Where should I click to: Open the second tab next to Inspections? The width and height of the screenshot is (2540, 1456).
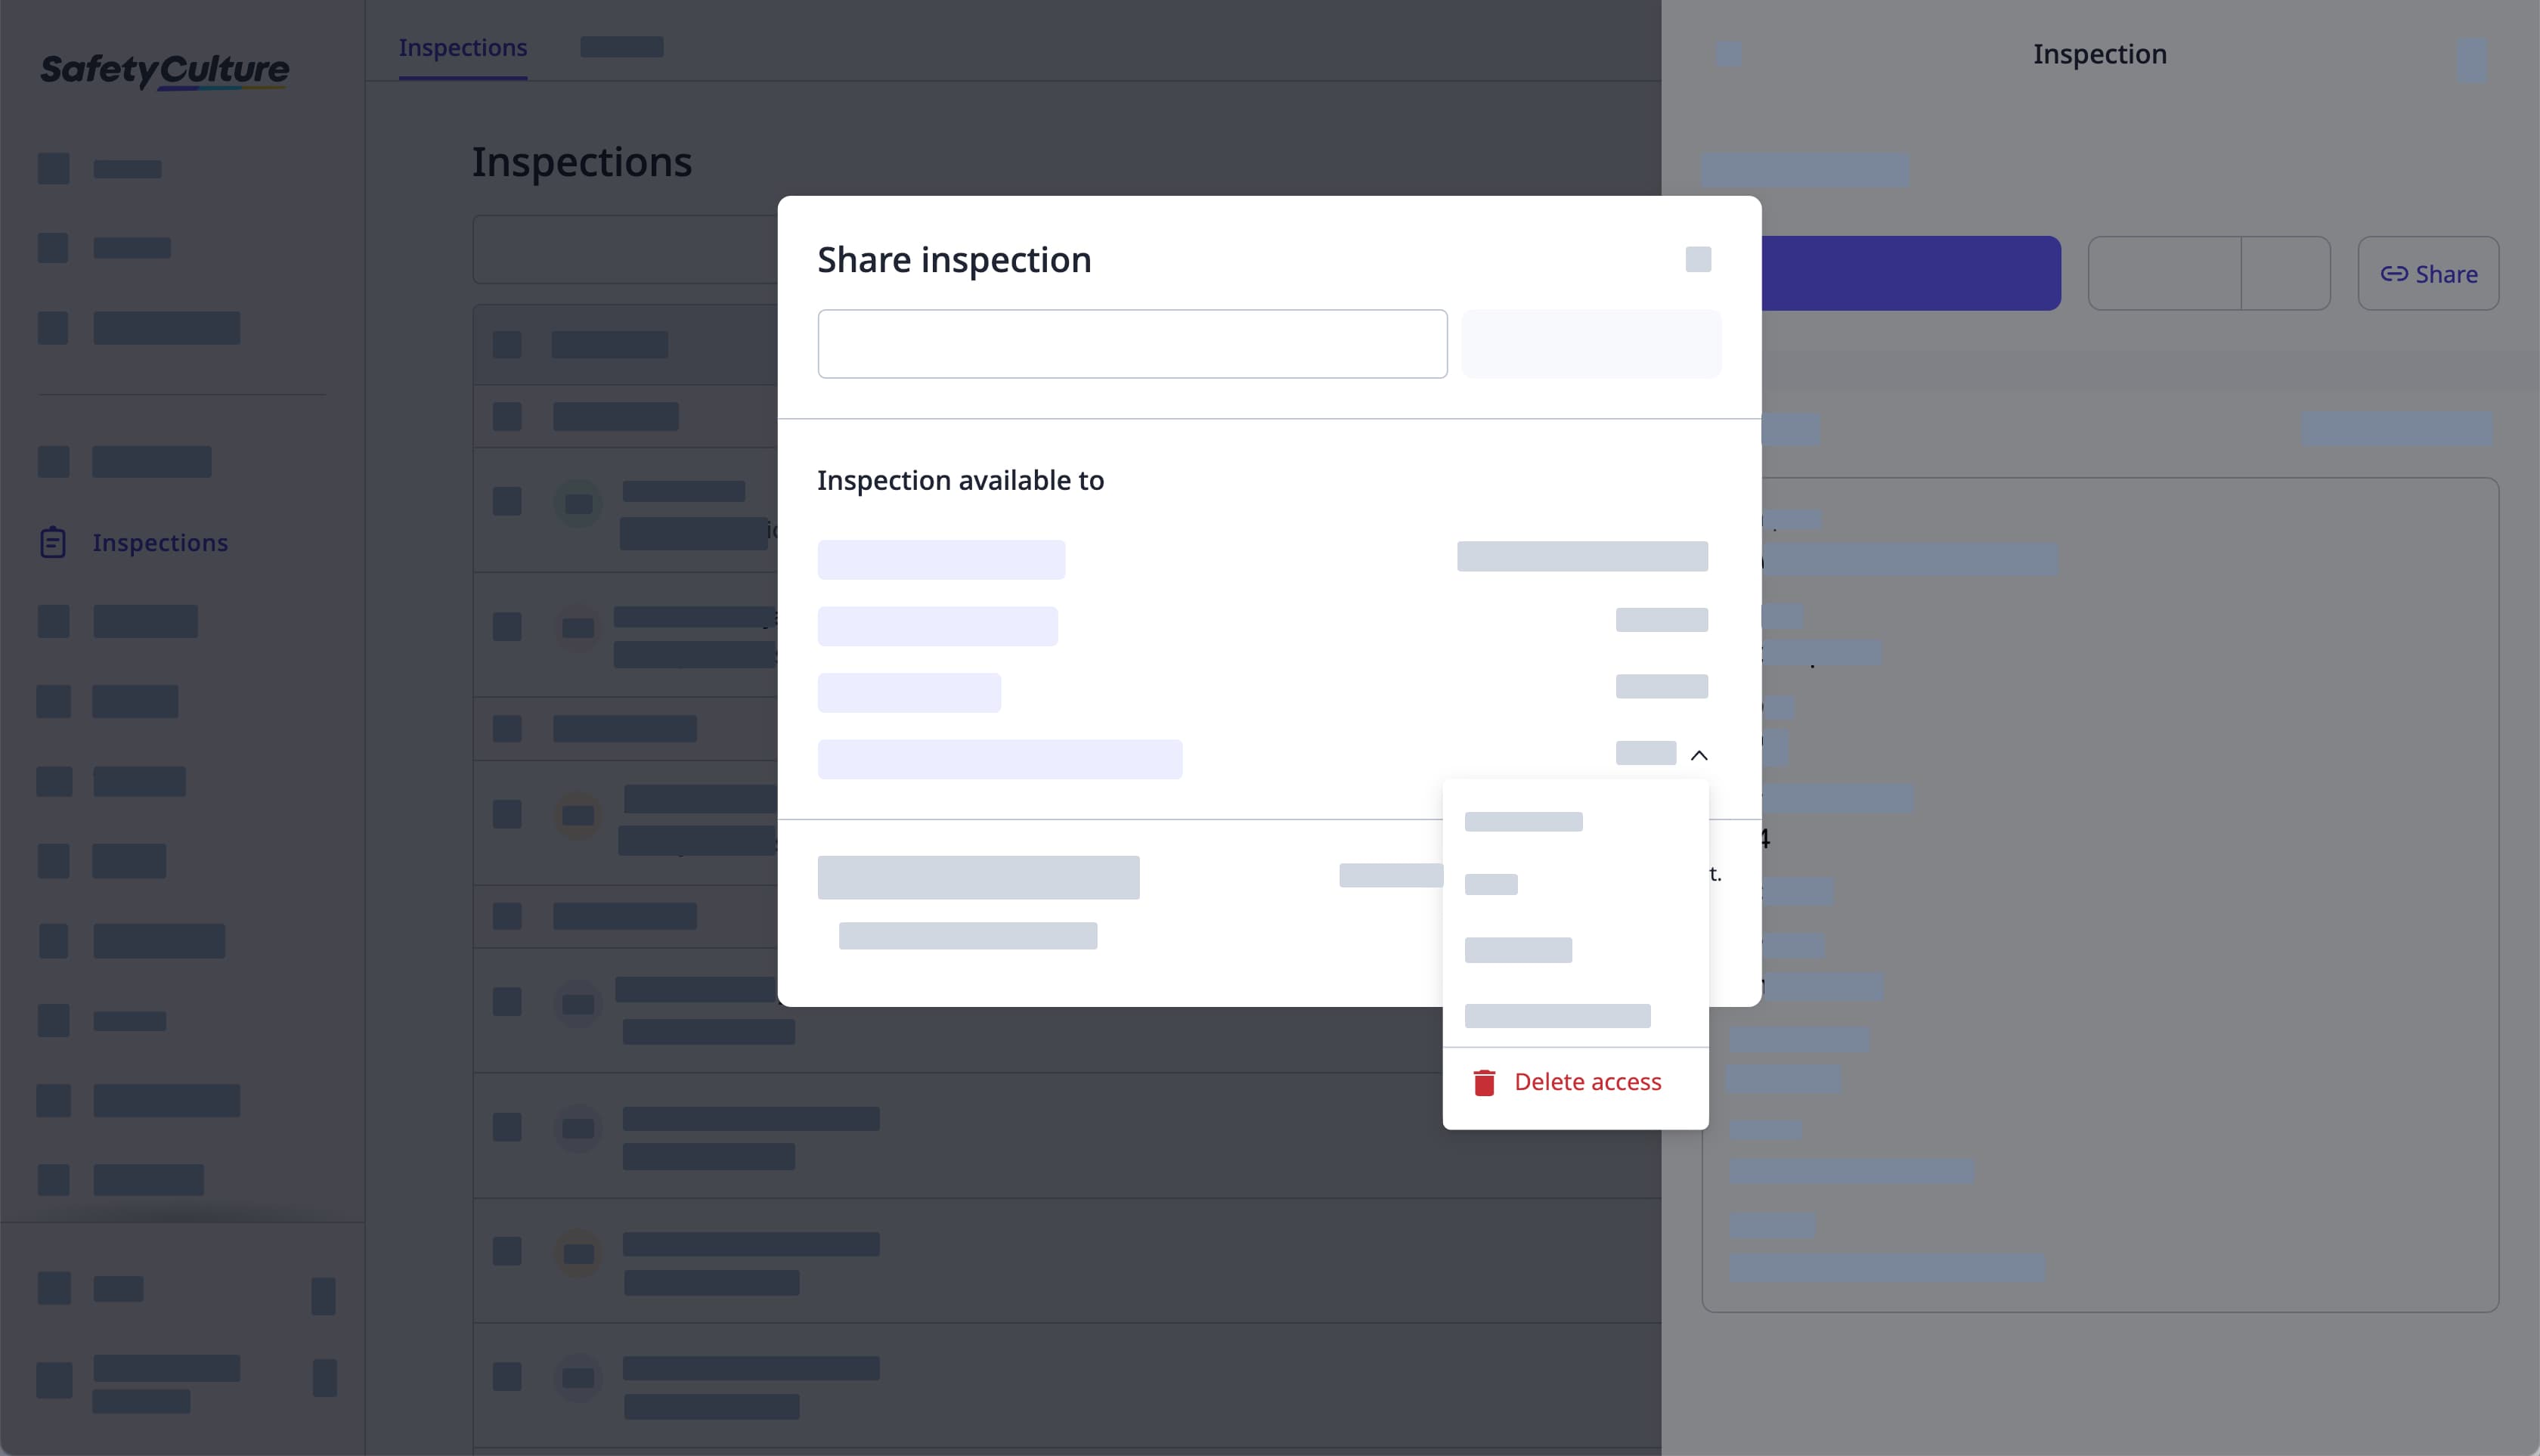point(622,47)
